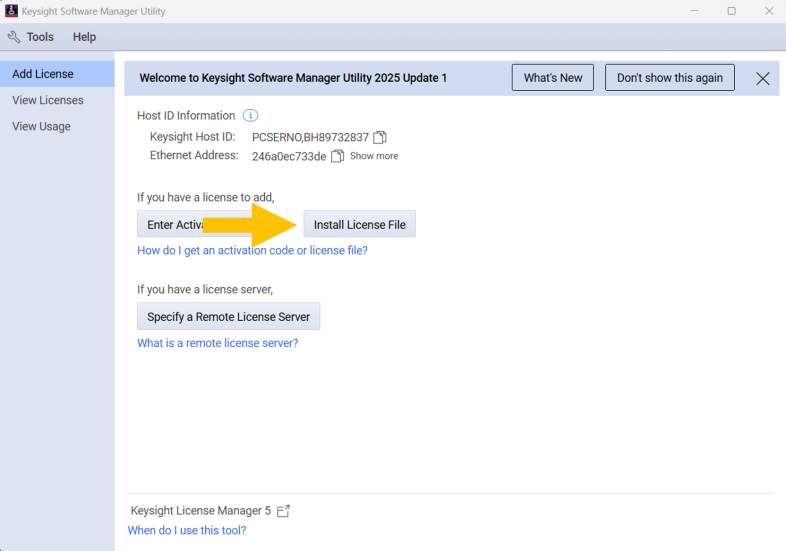
Task: Click the wrench Tools icon
Action: click(x=14, y=37)
